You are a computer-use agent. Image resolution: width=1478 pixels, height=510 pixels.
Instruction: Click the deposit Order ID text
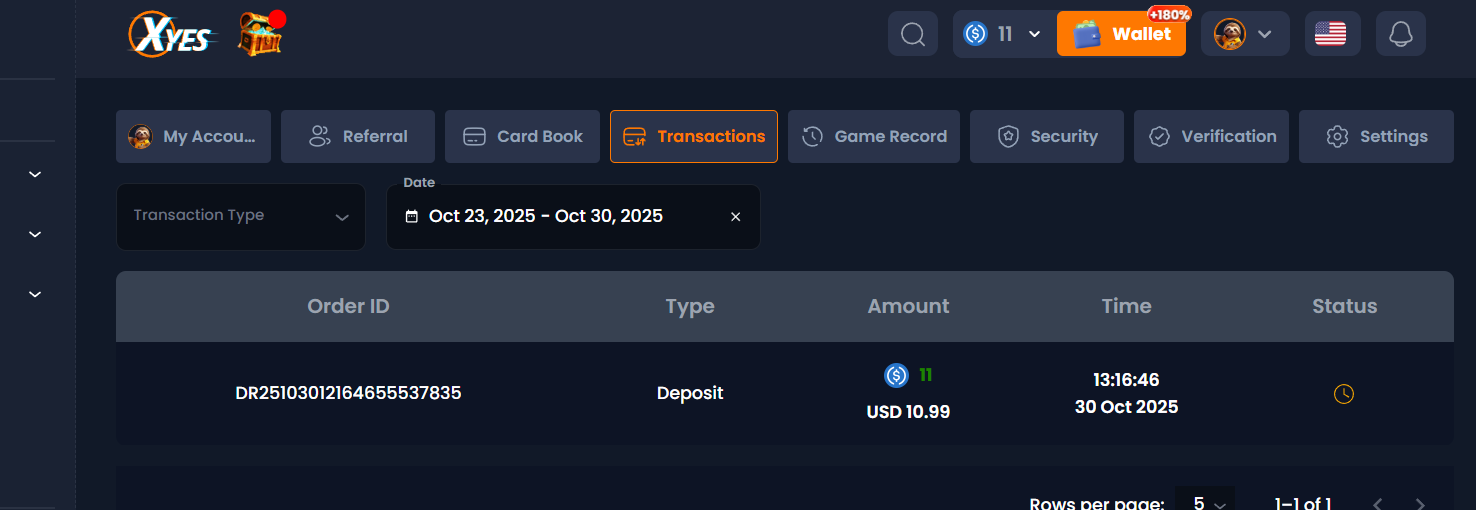[x=348, y=393]
